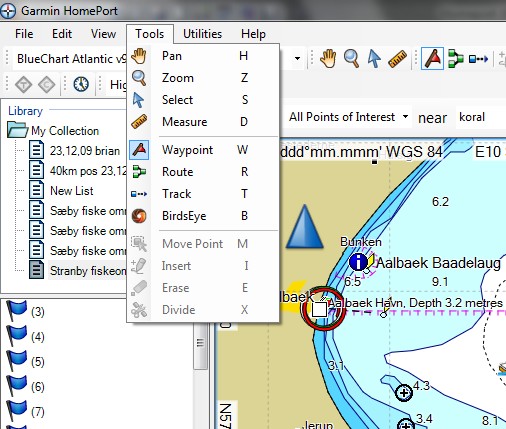Choose Zoom from the Tools menu
The image size is (506, 429).
click(203, 78)
